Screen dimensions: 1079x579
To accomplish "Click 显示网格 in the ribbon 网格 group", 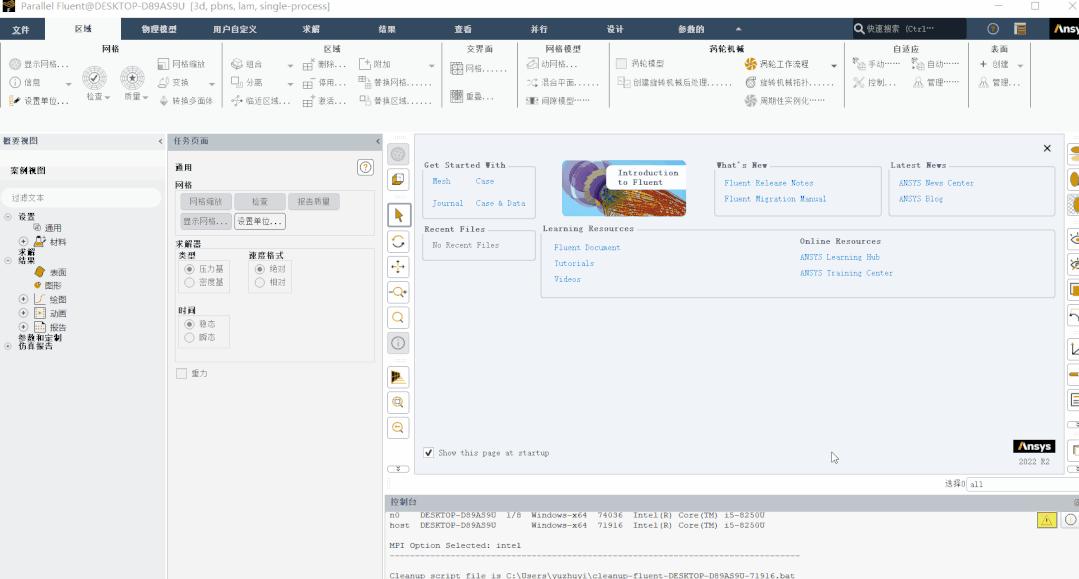I will (x=39, y=64).
